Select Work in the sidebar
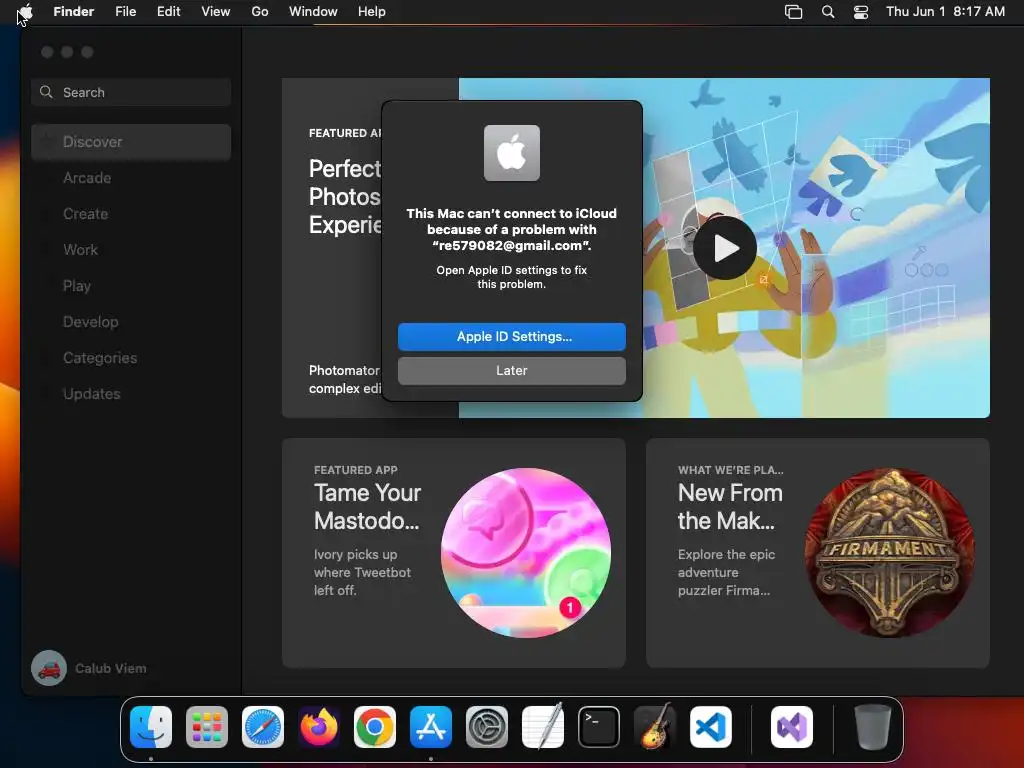Image resolution: width=1024 pixels, height=768 pixels. pos(131,249)
